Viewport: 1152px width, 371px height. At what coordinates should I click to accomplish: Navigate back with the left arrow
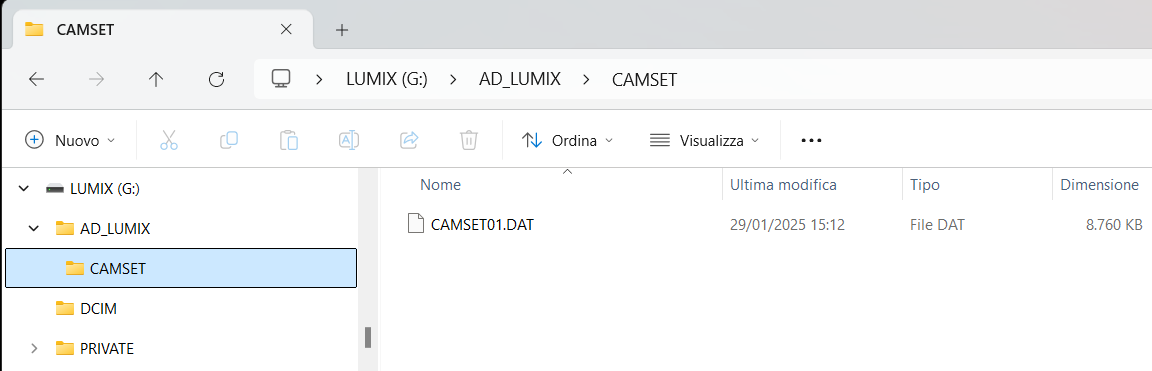click(x=36, y=79)
